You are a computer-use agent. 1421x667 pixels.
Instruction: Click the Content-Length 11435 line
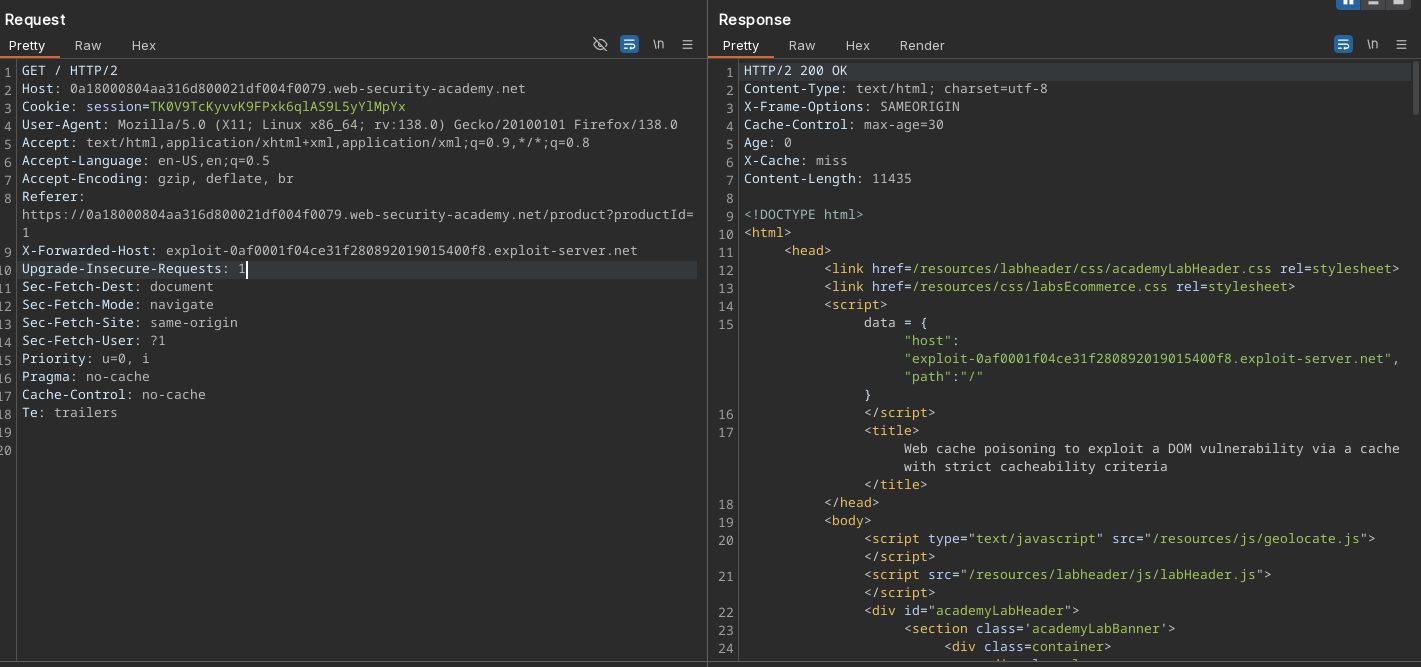tap(828, 178)
